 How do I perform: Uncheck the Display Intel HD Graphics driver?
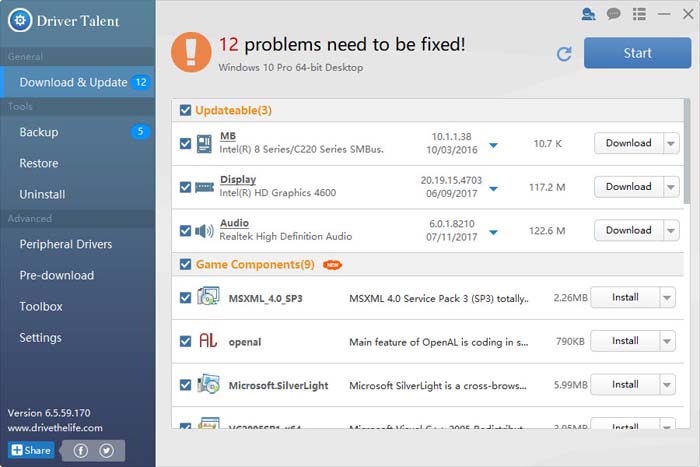click(185, 187)
